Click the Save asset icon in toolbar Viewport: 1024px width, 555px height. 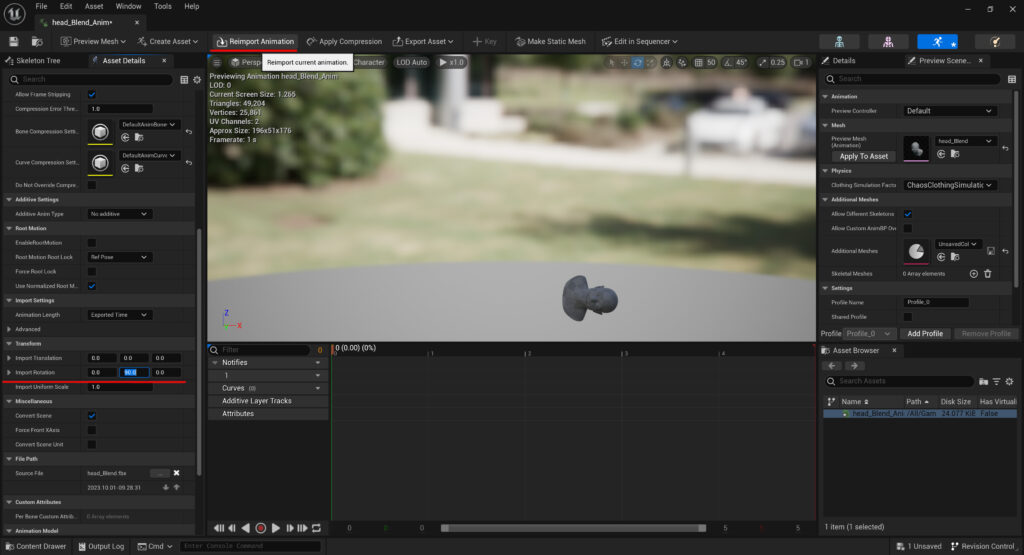point(14,41)
